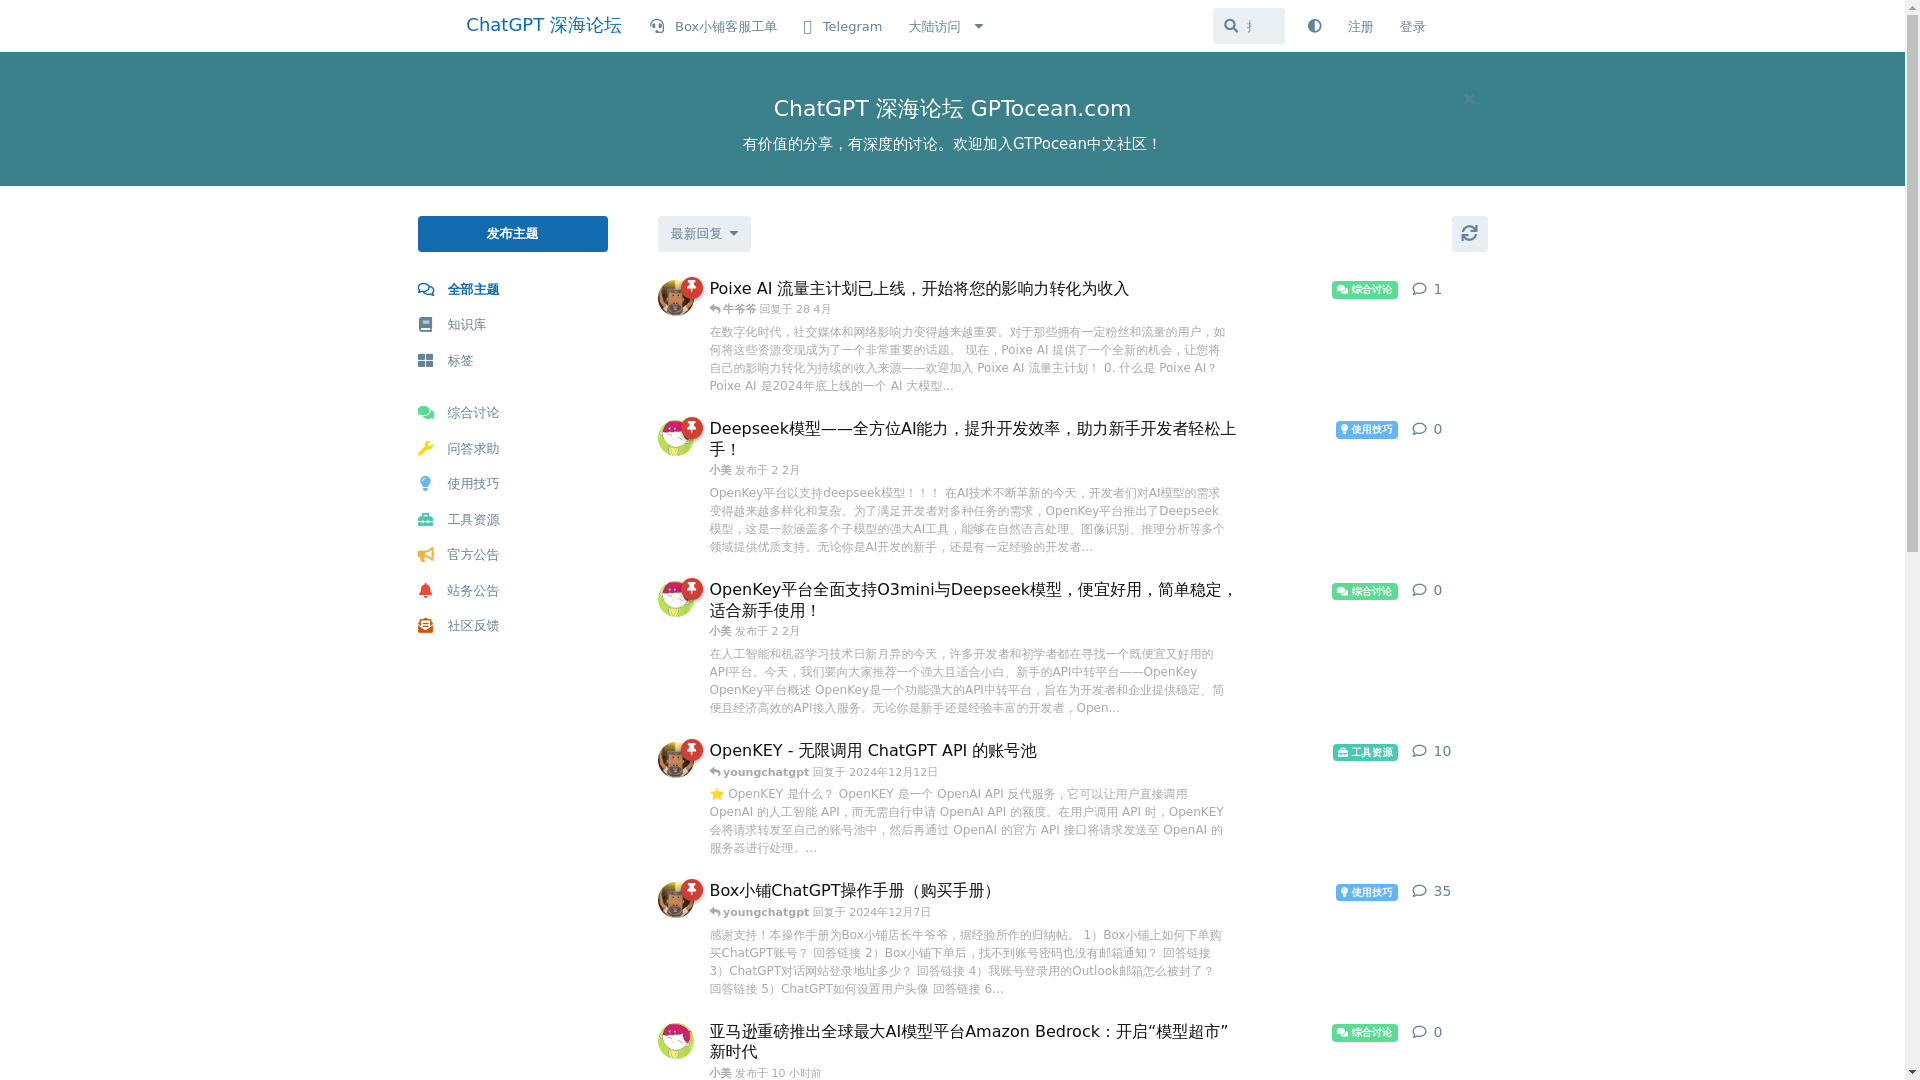Click the 发布主题 new topic button
1920x1080 pixels.
512,234
